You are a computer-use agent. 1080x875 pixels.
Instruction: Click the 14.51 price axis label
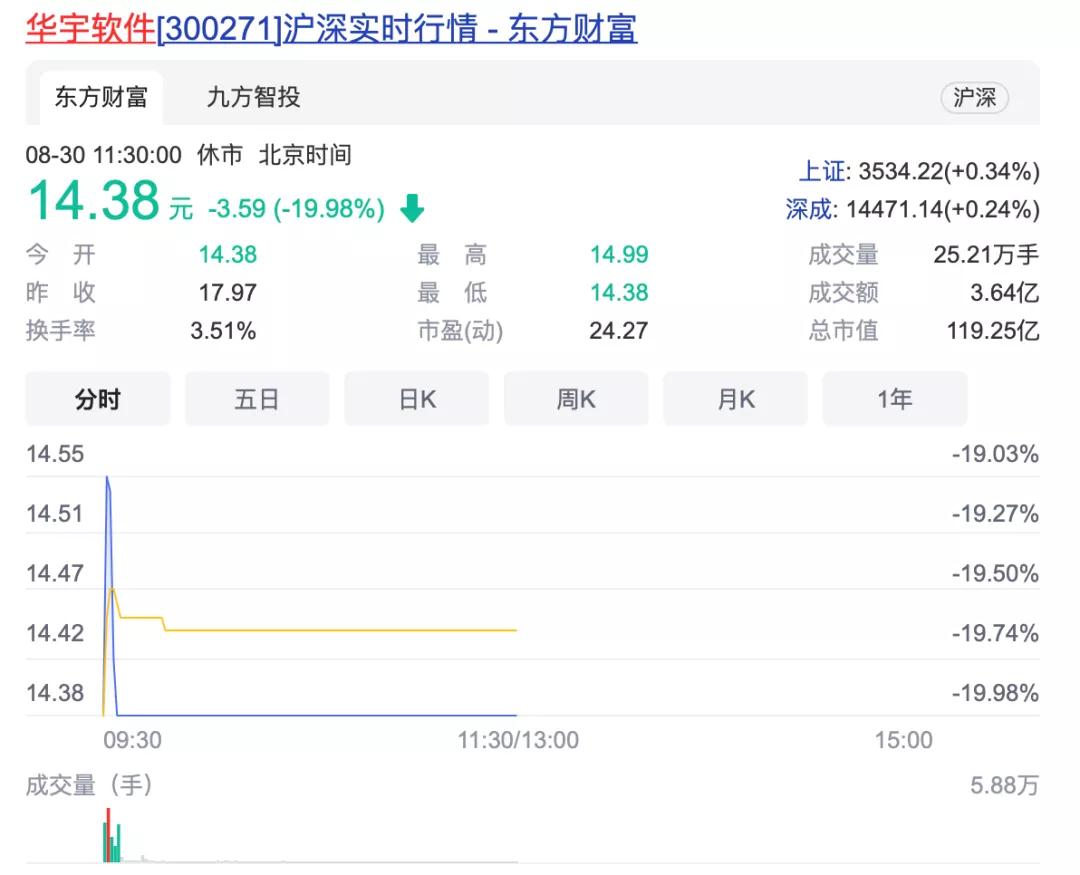coord(54,513)
